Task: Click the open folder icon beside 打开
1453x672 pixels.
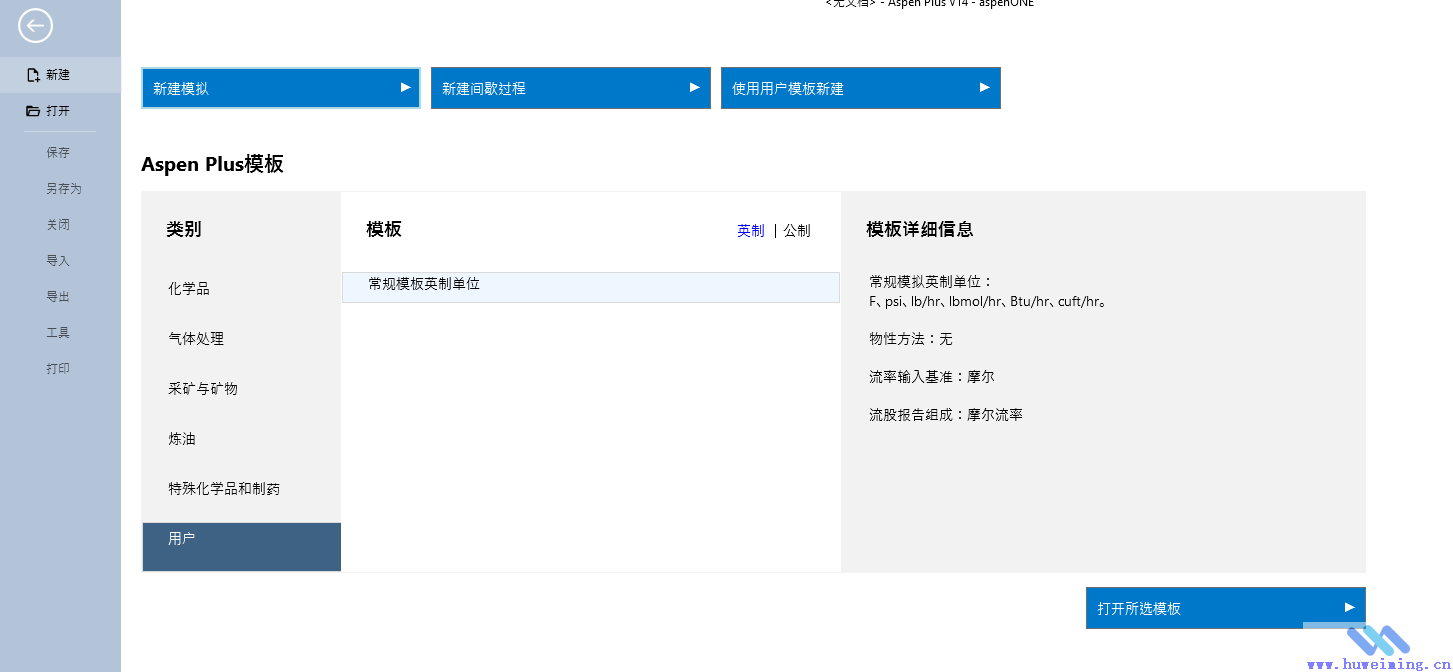Action: (x=33, y=111)
